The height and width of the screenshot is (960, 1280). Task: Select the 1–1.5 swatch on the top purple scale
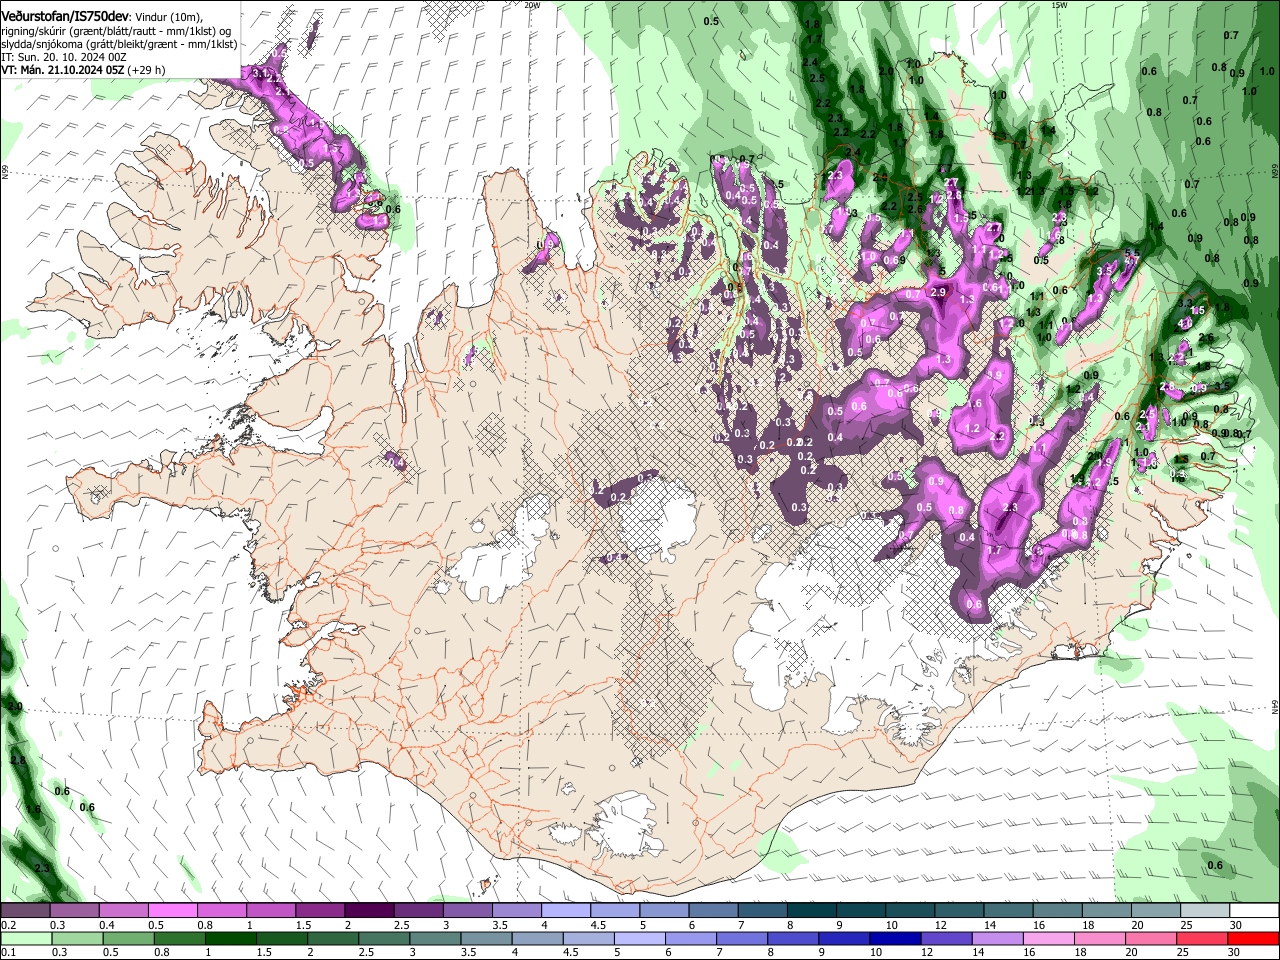(270, 911)
